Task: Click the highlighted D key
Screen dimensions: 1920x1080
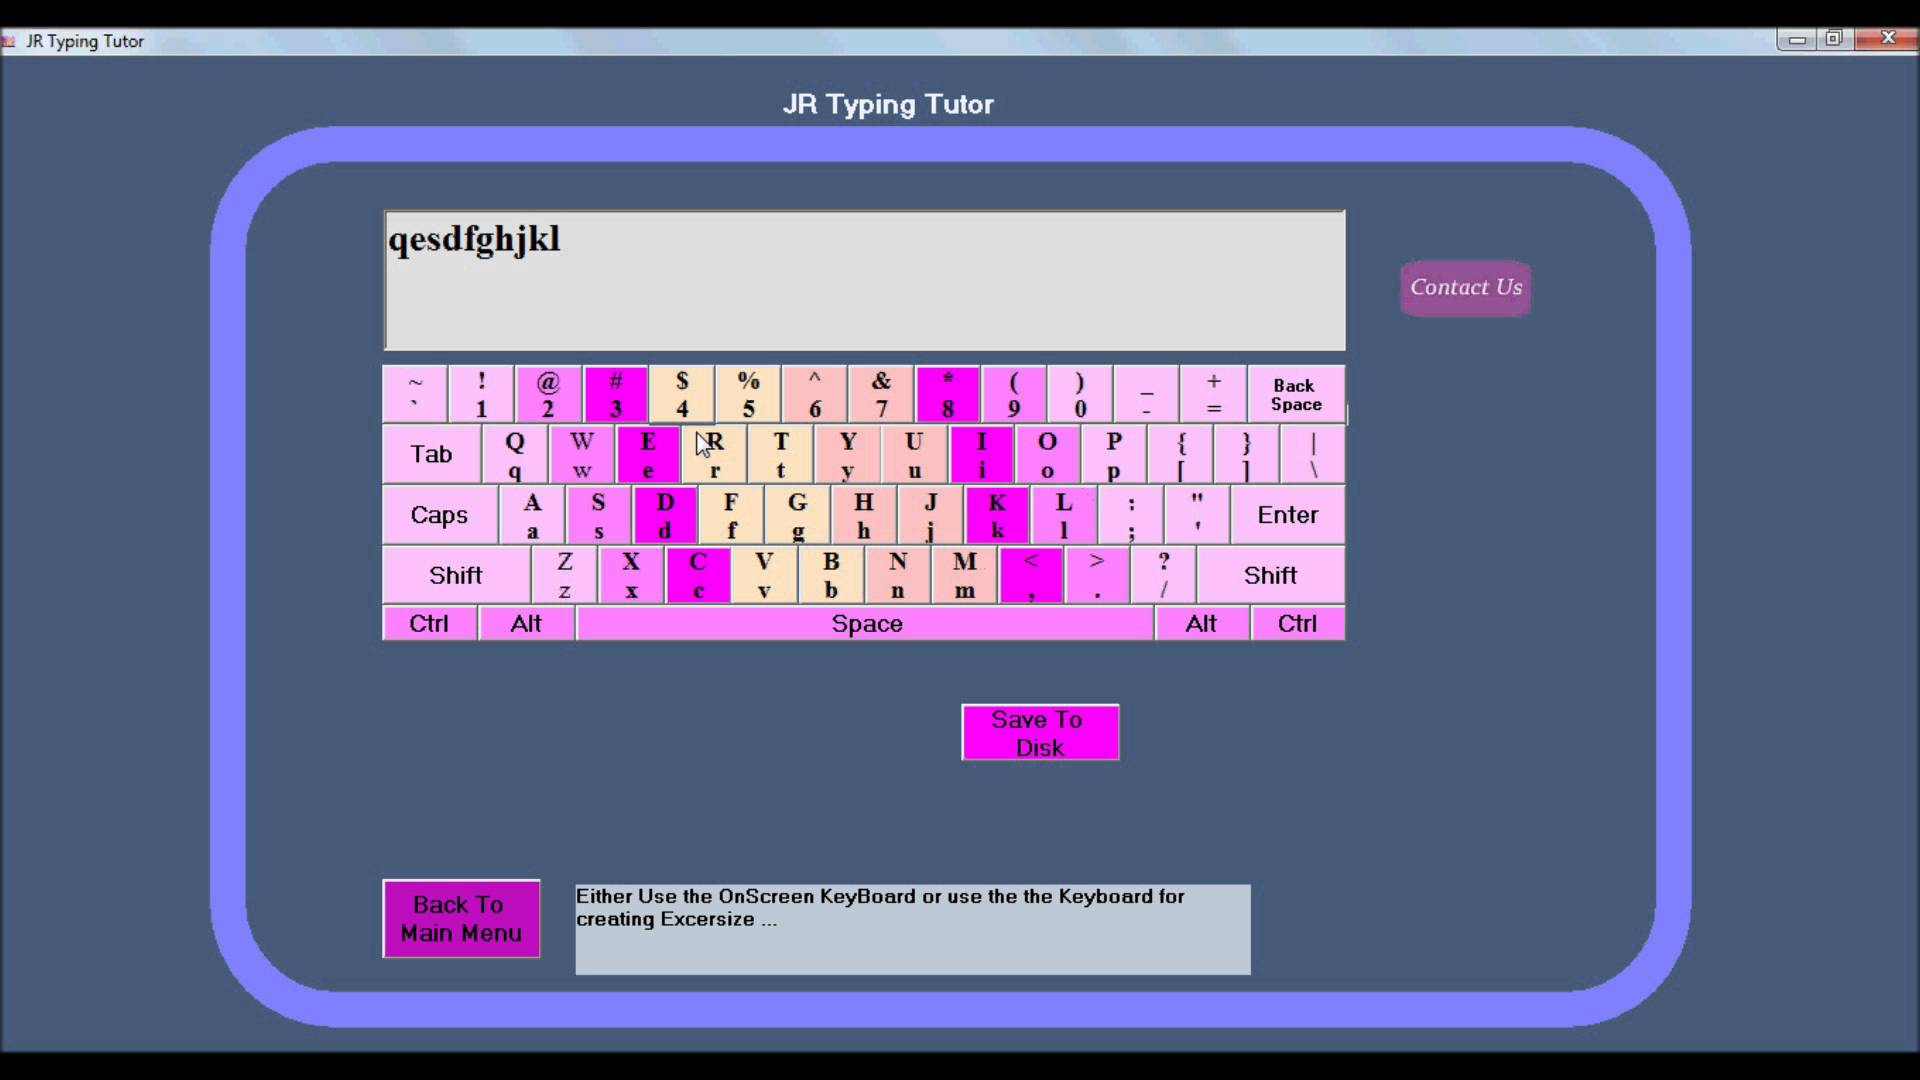Action: [x=665, y=514]
